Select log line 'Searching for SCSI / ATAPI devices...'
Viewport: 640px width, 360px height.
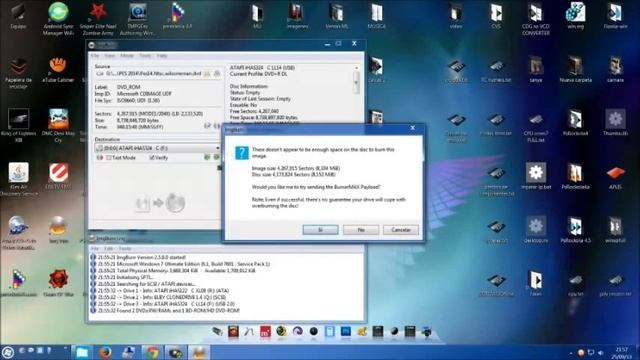[147, 284]
